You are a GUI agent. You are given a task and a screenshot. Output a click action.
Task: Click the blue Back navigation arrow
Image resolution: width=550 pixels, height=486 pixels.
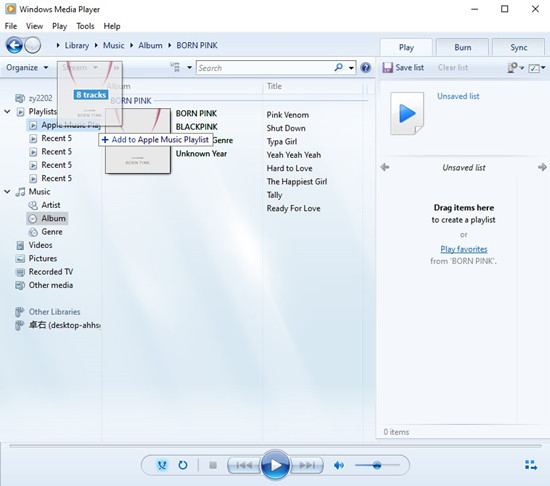point(14,45)
